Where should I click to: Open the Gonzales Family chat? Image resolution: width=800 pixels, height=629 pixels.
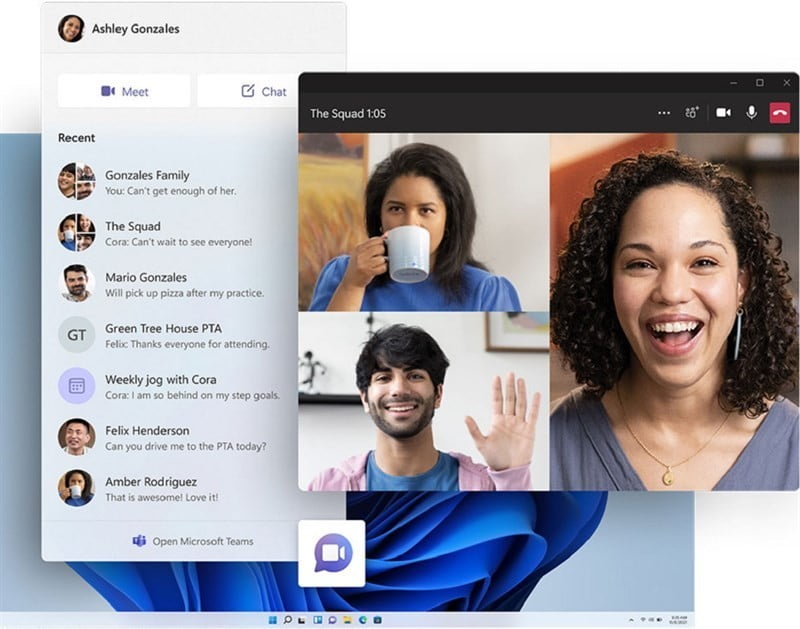(x=160, y=182)
